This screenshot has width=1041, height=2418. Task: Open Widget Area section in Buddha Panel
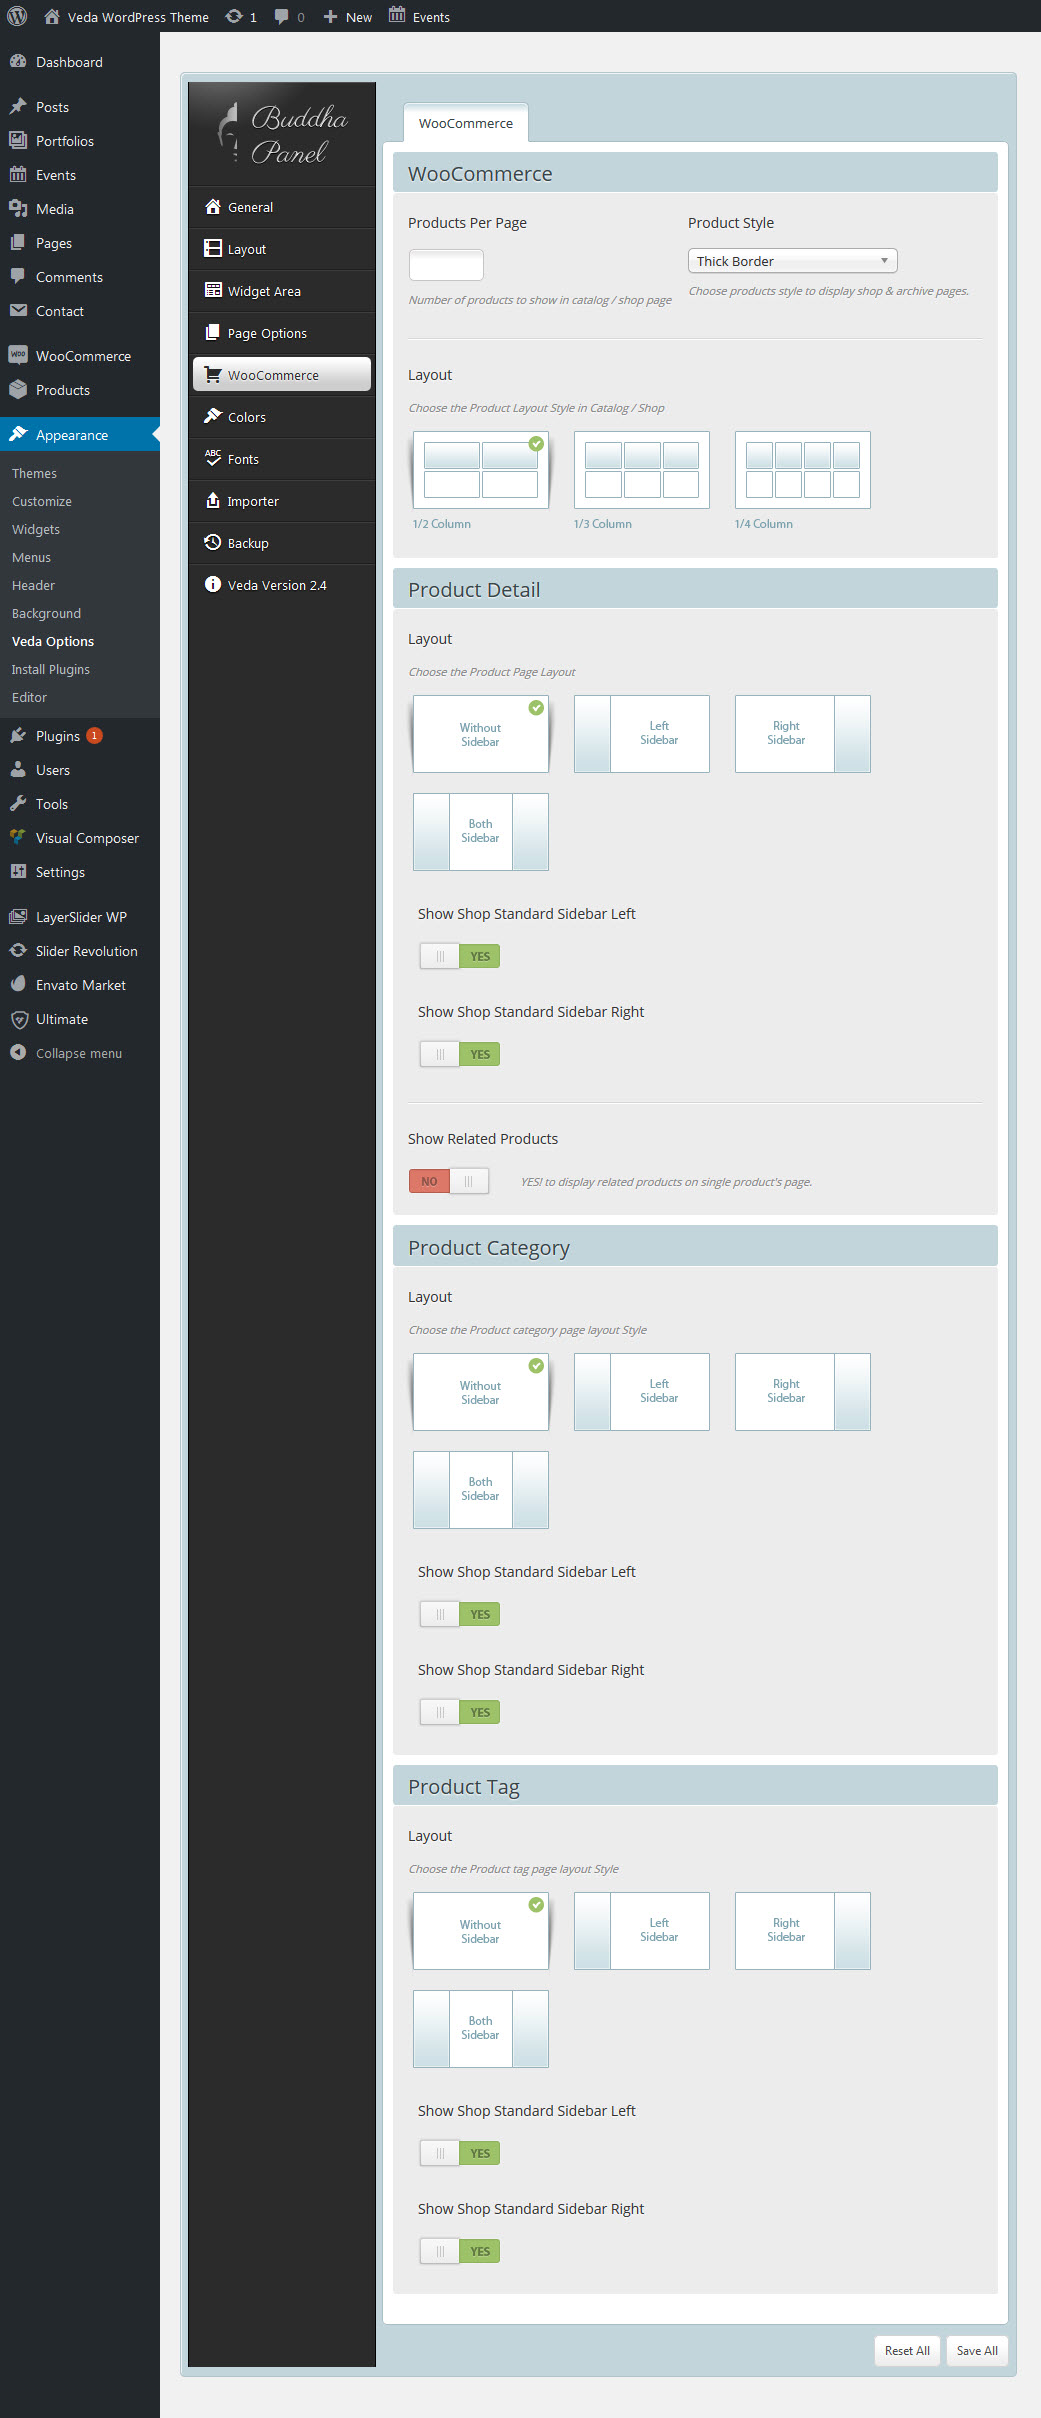pyautogui.click(x=282, y=291)
